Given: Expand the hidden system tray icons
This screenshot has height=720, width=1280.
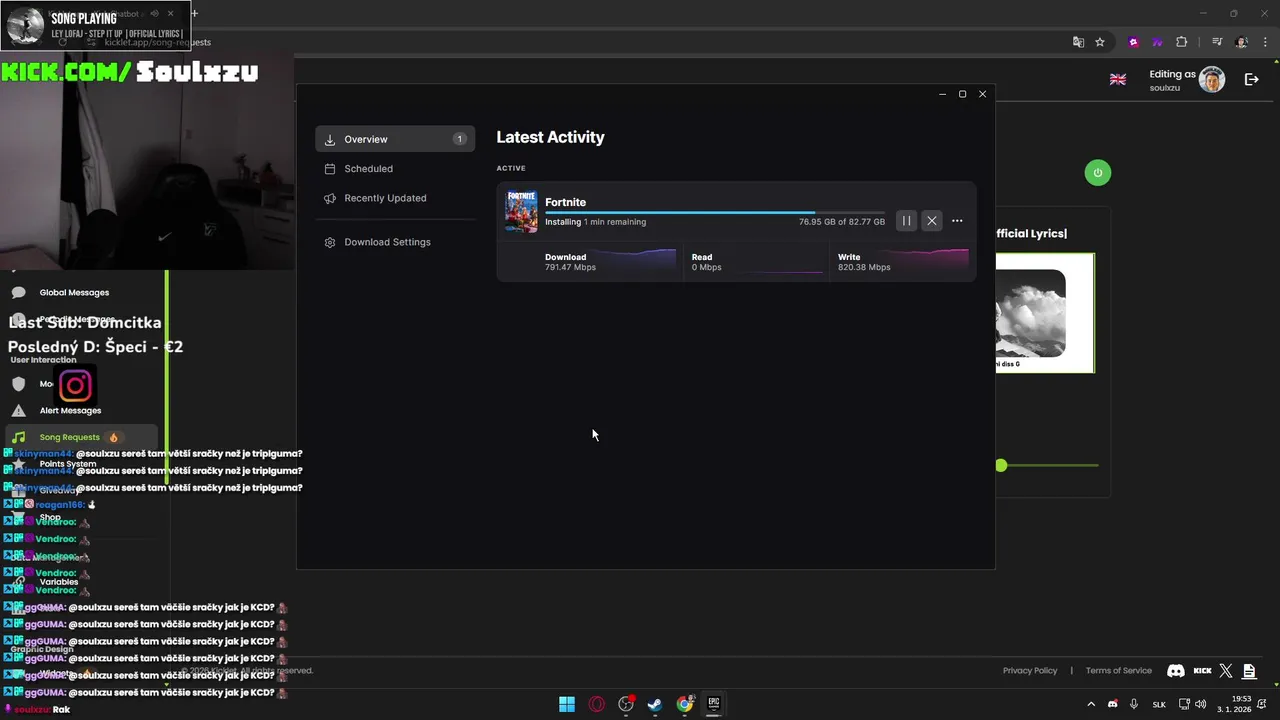Looking at the screenshot, I should point(1091,704).
